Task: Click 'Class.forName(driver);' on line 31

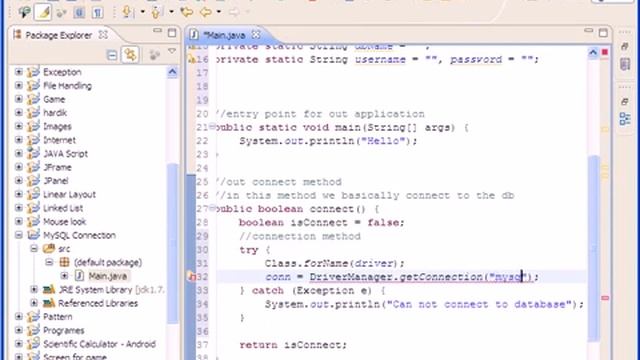Action: coord(335,263)
